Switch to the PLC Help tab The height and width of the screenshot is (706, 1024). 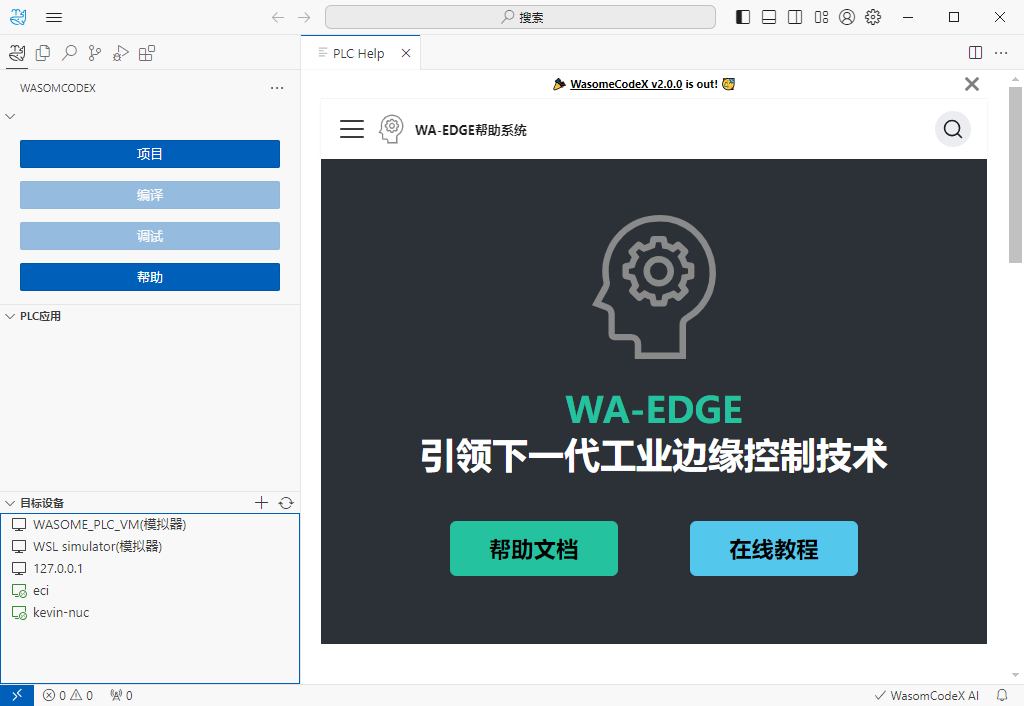(358, 54)
